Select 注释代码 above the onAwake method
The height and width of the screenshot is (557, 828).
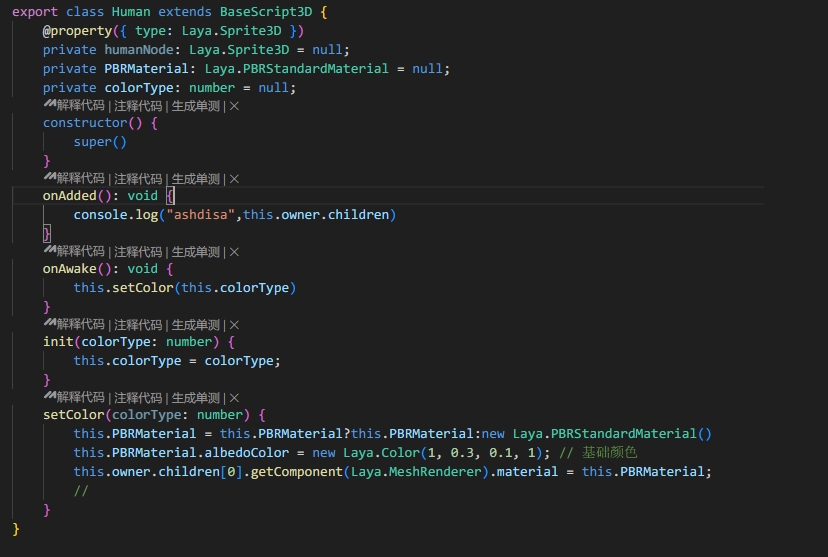138,252
